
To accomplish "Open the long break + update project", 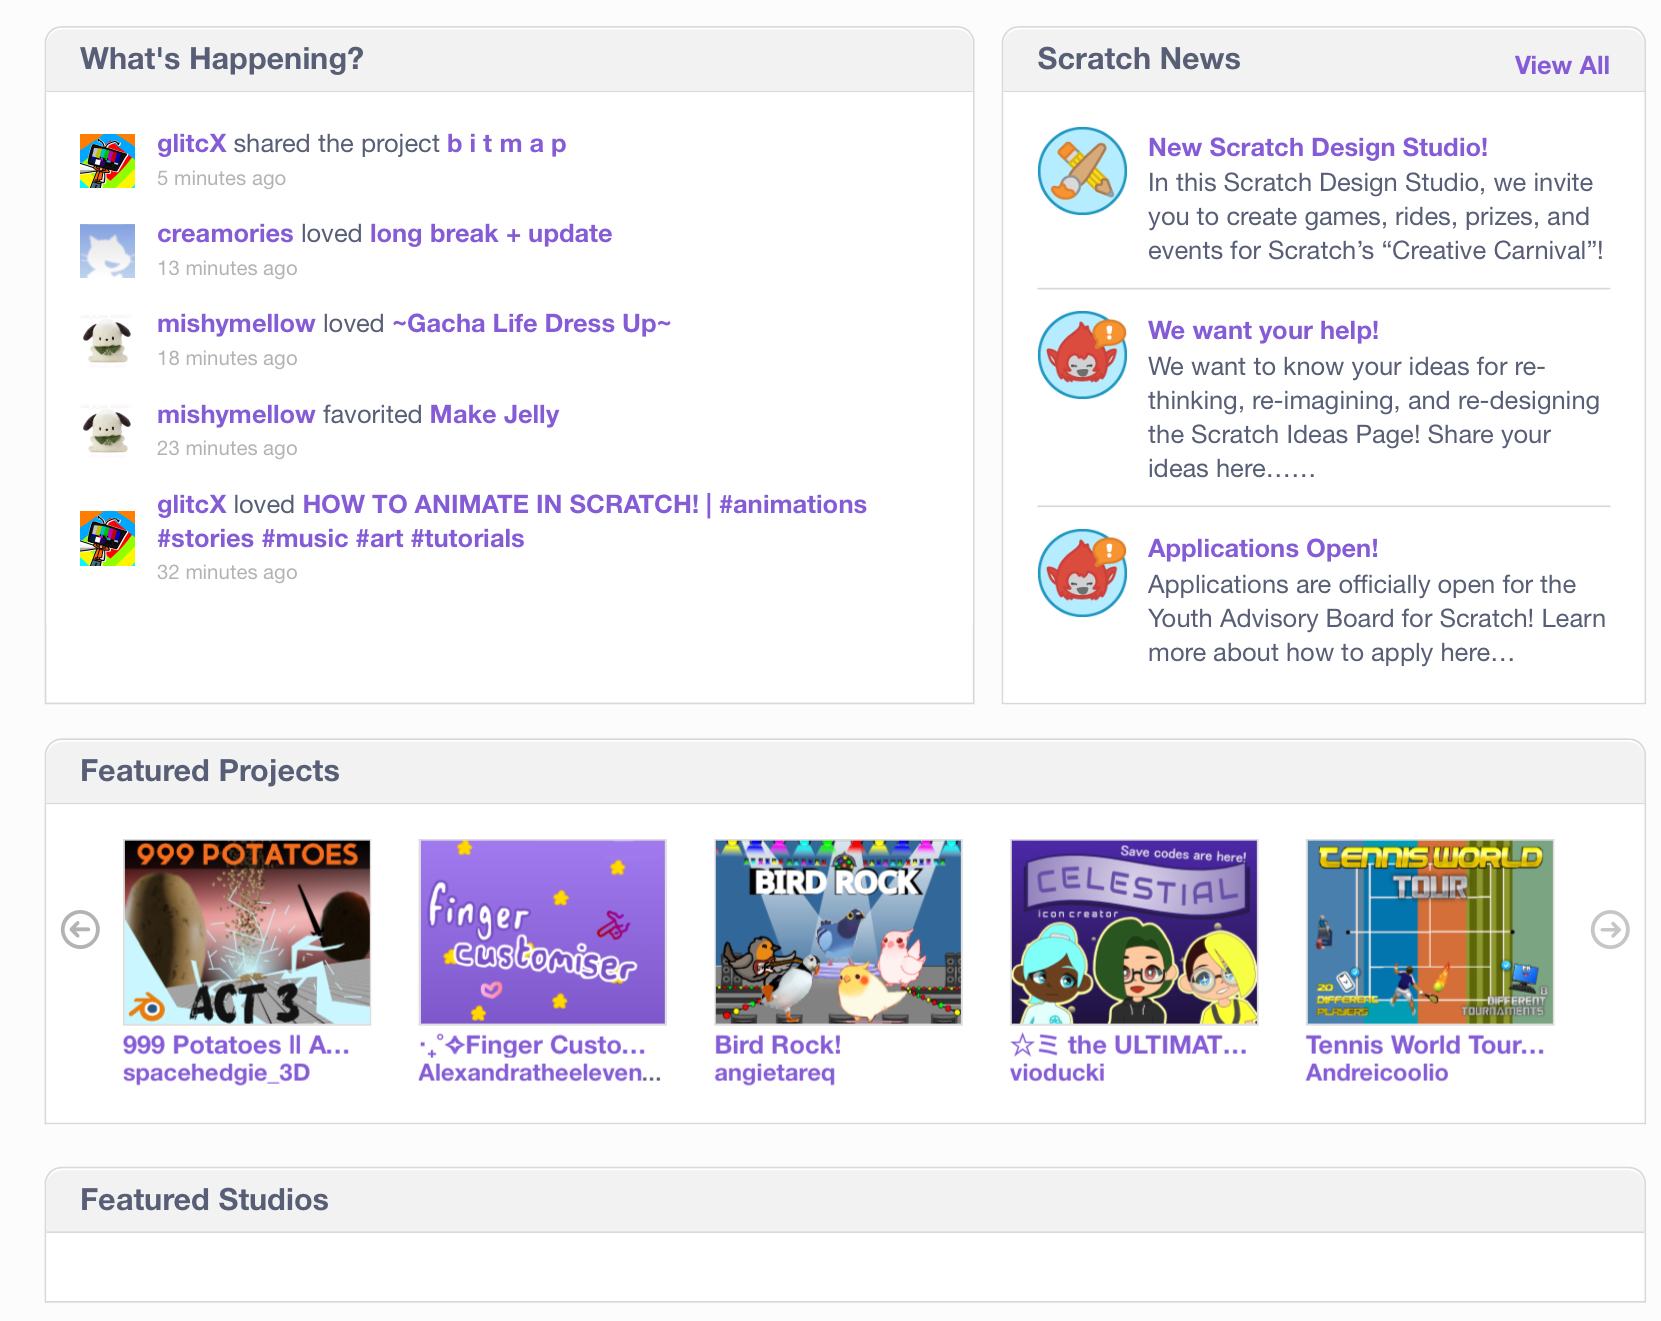I will tap(490, 234).
